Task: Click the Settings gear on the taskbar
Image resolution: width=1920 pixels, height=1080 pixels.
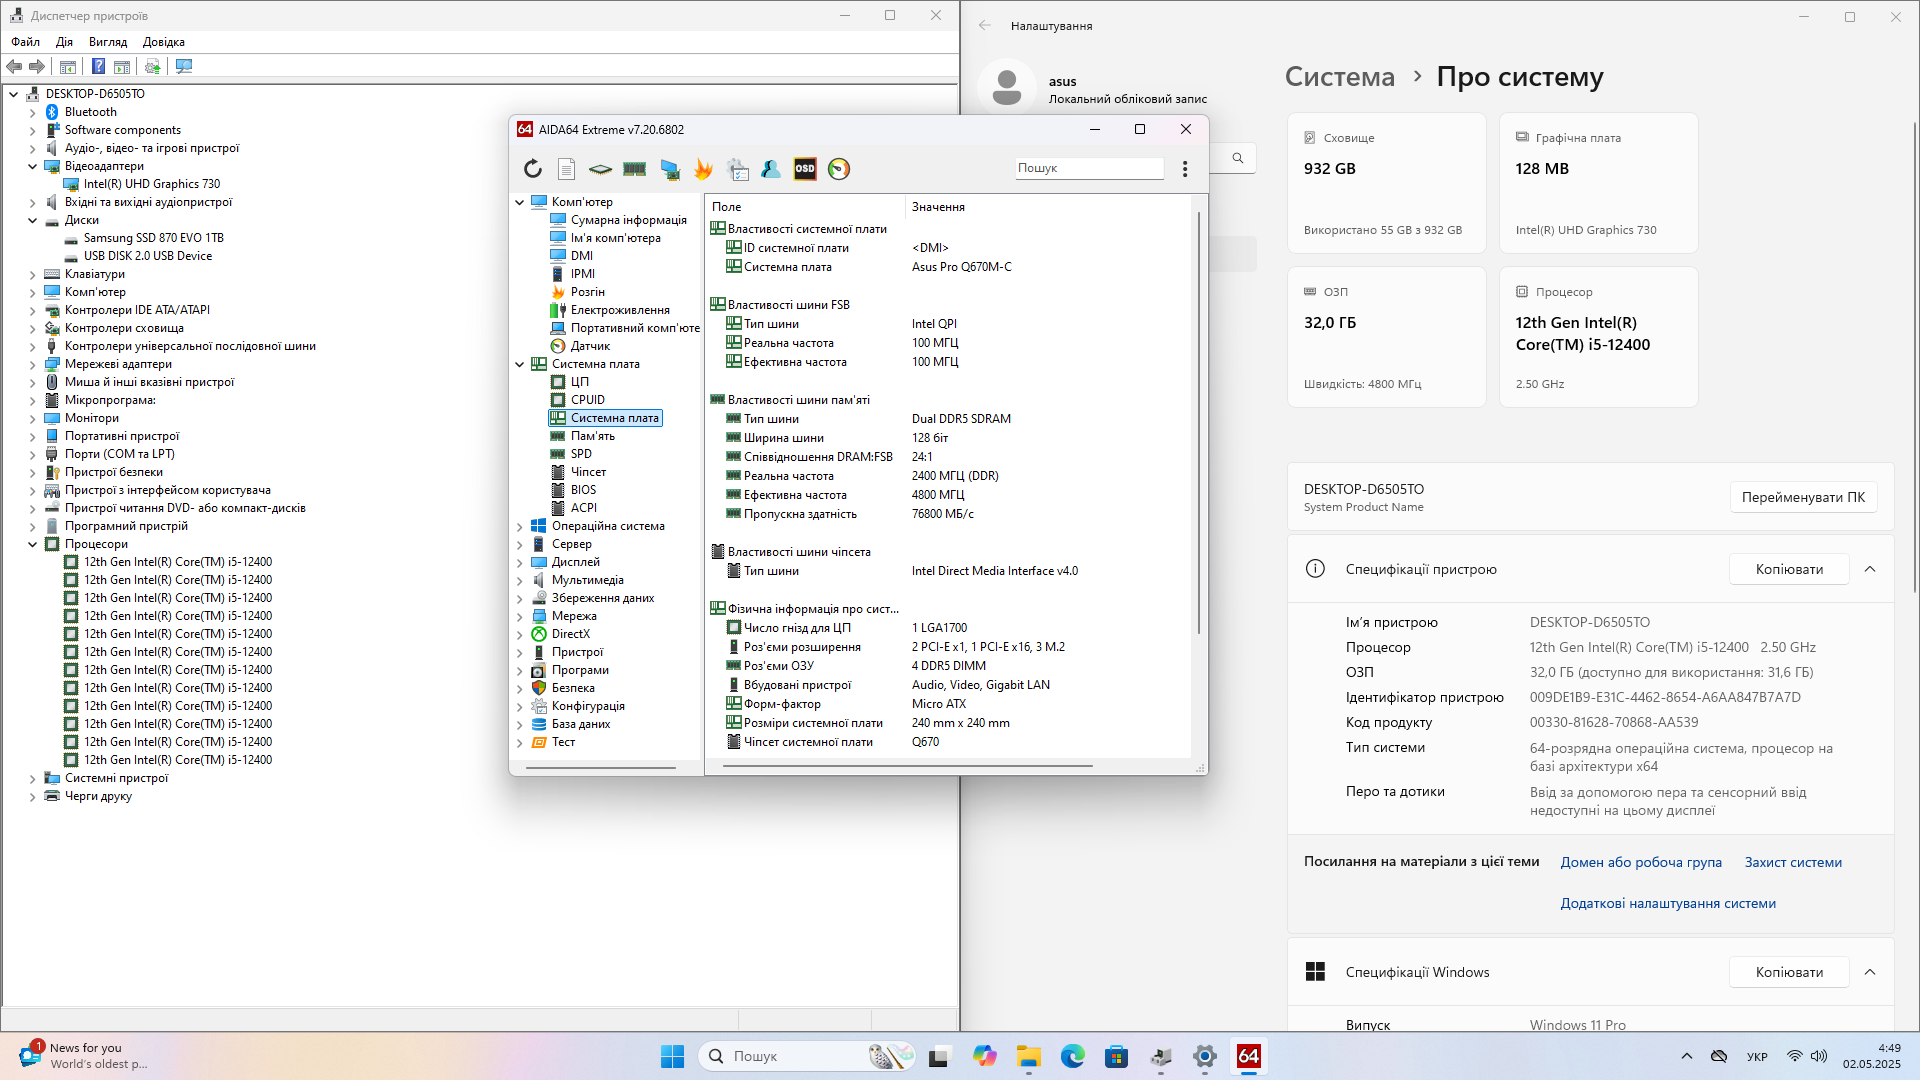Action: (x=1205, y=1056)
